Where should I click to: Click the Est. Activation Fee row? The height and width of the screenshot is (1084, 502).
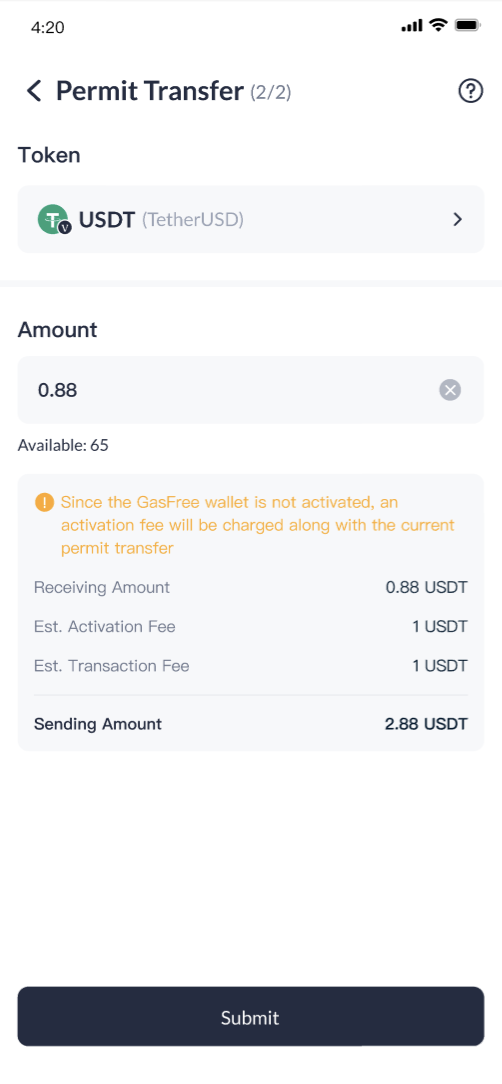click(x=250, y=627)
